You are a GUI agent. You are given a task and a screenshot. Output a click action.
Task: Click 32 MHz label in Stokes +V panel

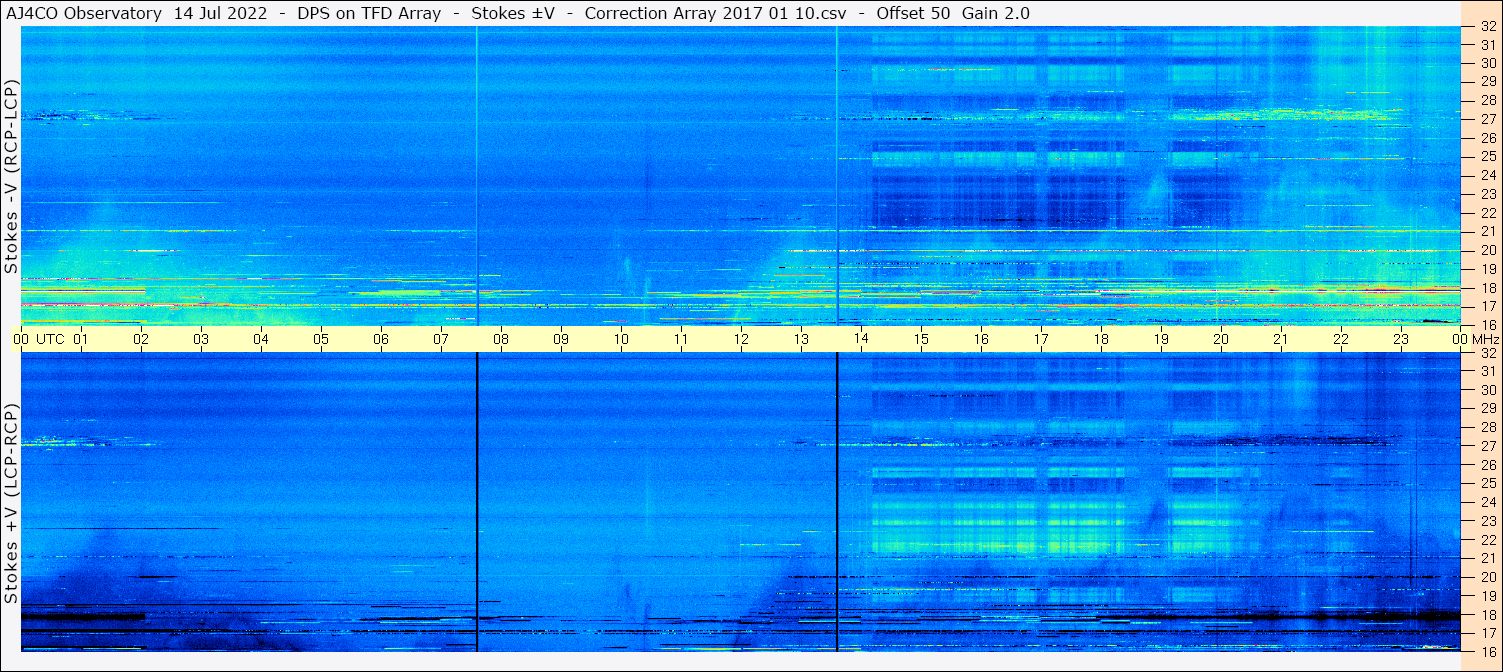[x=1488, y=353]
